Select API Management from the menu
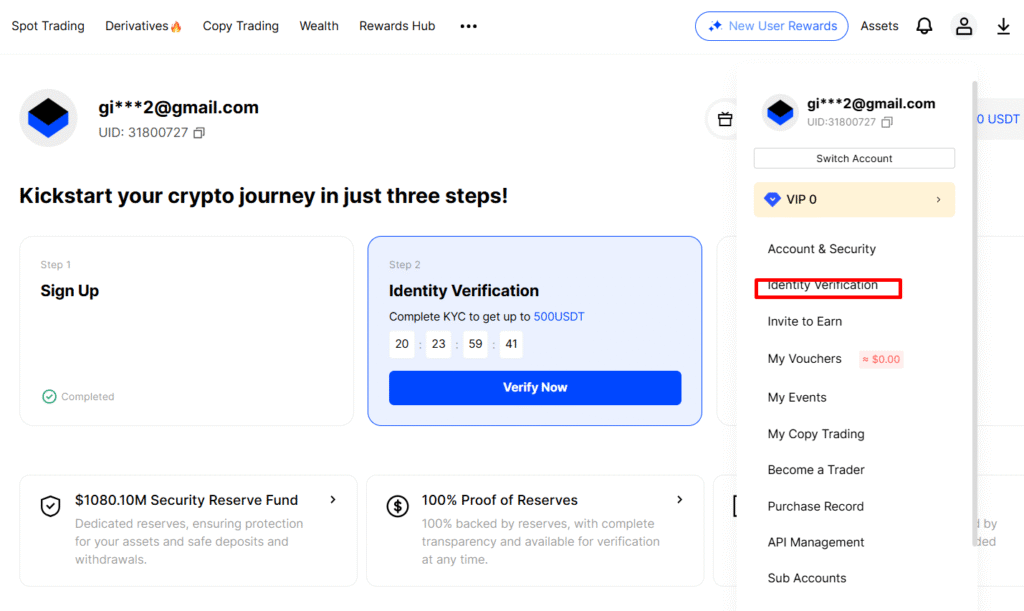The image size is (1024, 611). point(816,542)
